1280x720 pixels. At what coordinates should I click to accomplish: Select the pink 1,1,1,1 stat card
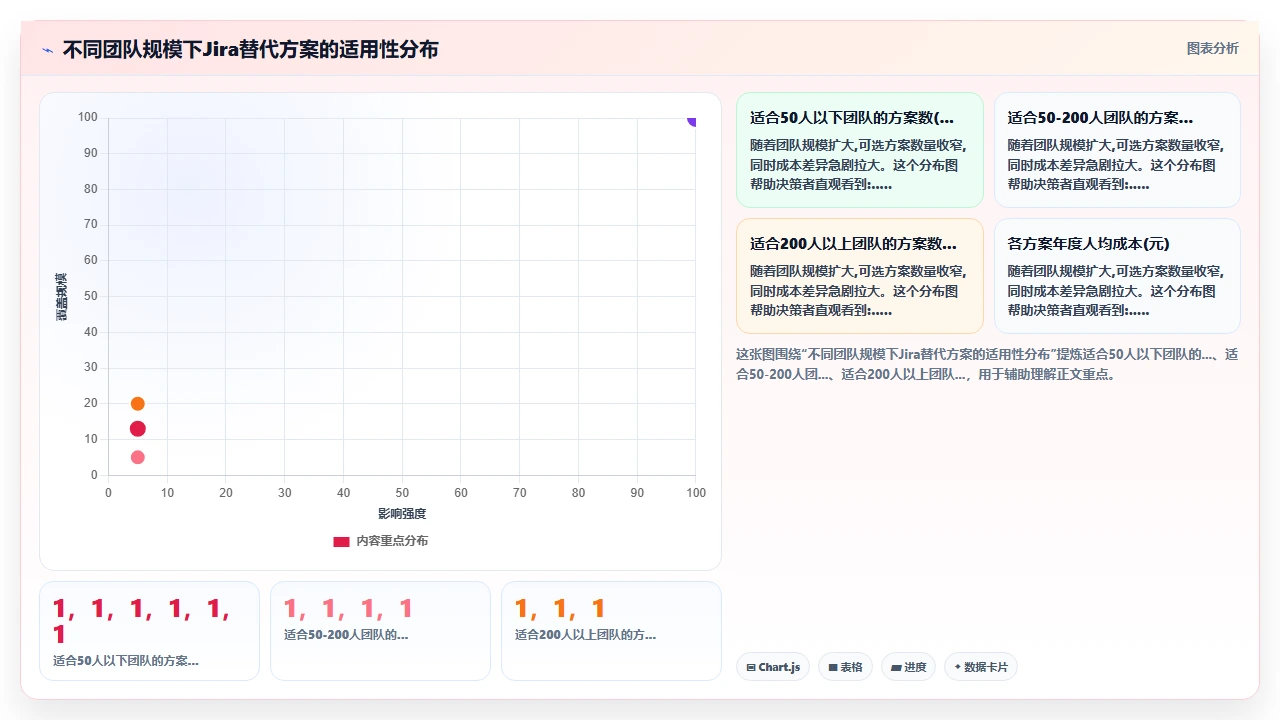pyautogui.click(x=380, y=631)
